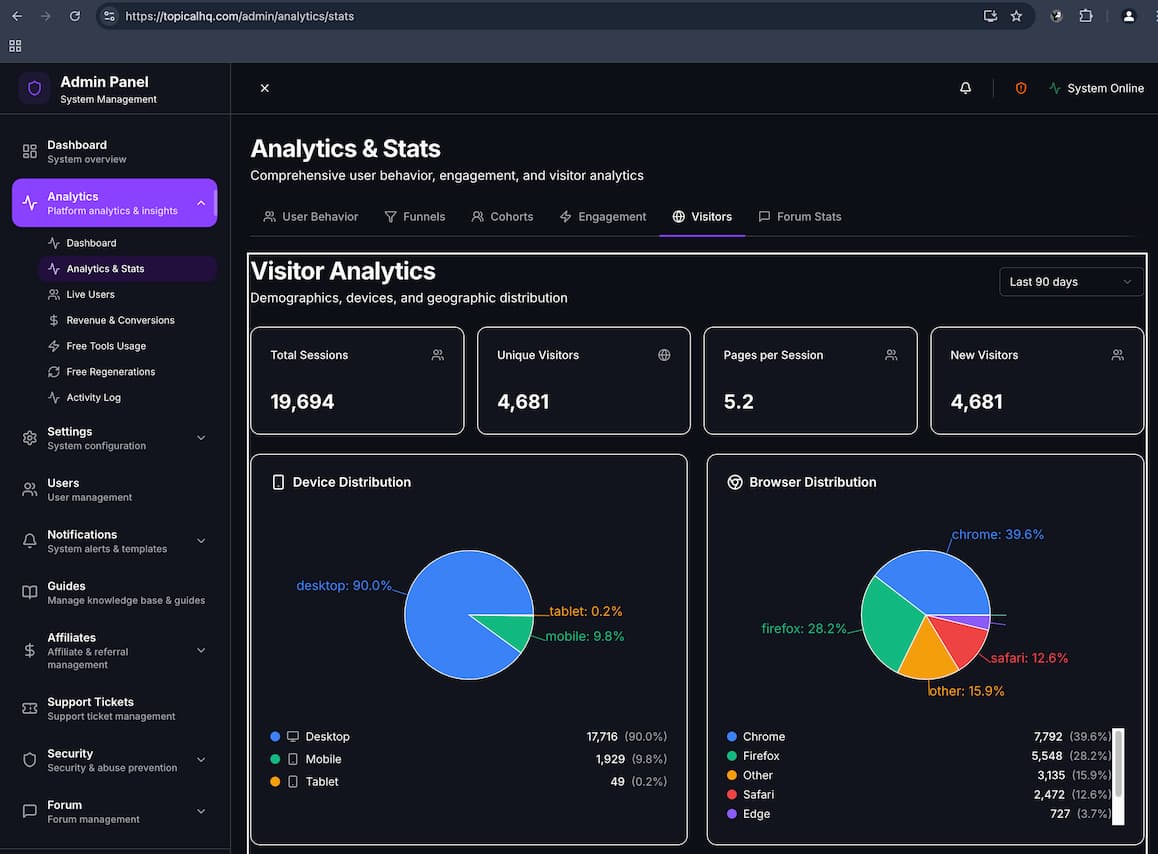1158x854 pixels.
Task: Click the Notifications bell icon in sidebar
Action: point(30,541)
